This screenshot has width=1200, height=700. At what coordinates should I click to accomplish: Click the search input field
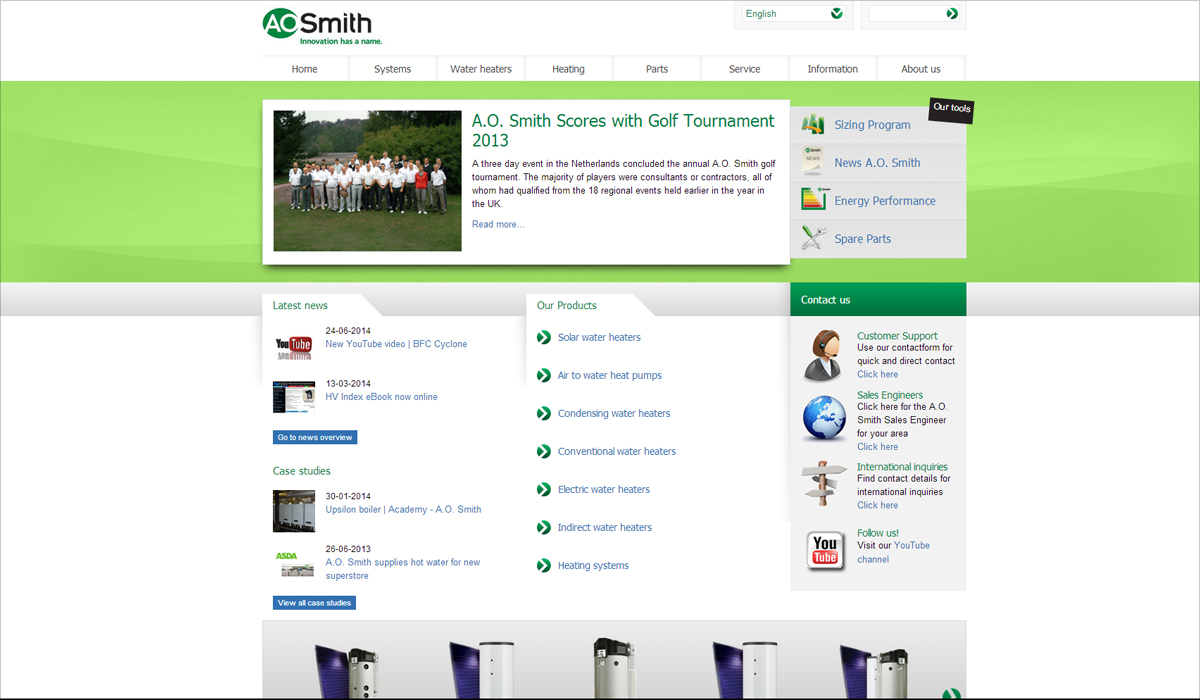(x=906, y=13)
